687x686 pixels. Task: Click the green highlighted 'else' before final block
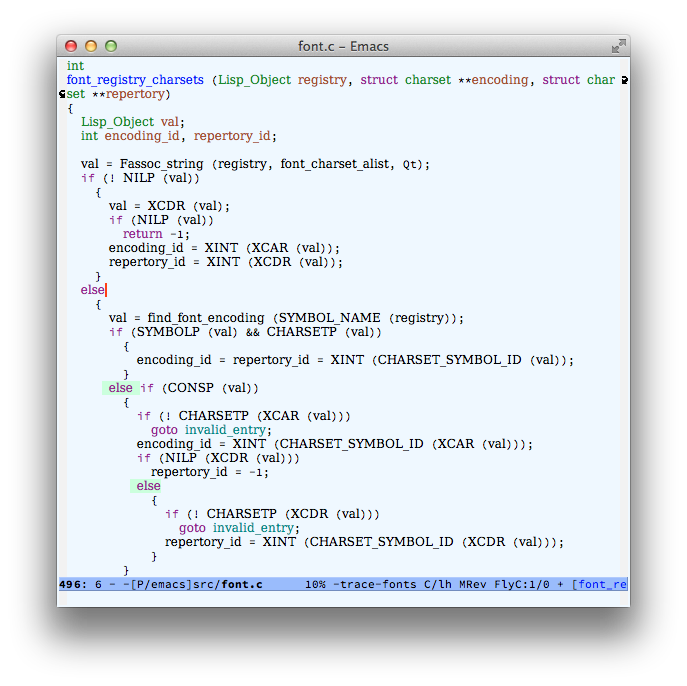[148, 486]
